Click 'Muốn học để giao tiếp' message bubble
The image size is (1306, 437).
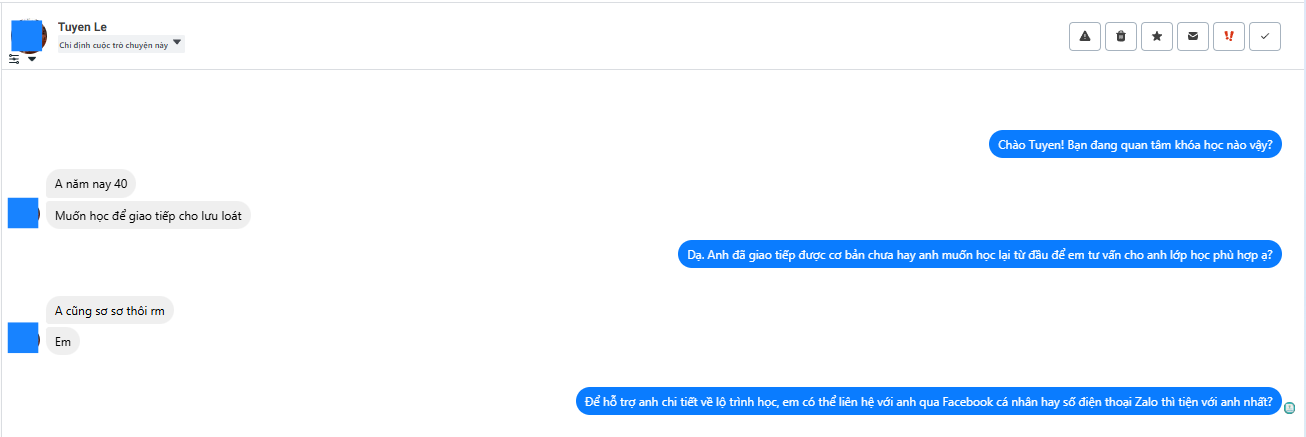click(148, 215)
